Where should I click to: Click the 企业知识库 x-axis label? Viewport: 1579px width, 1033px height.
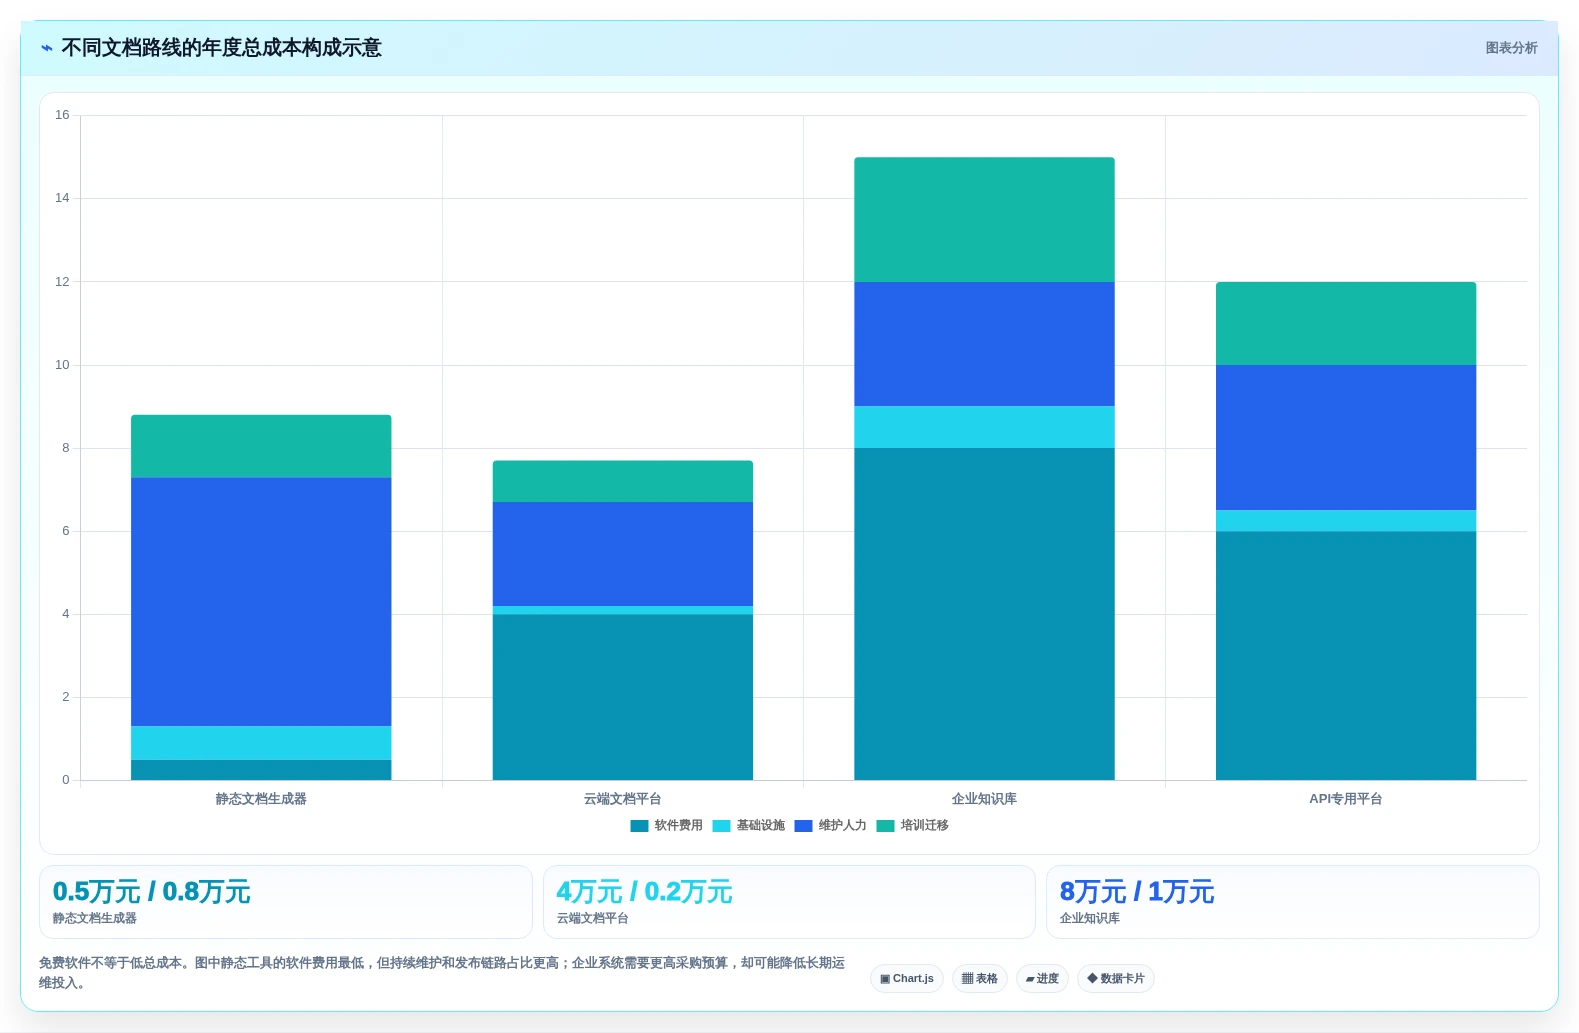pyautogui.click(x=984, y=799)
